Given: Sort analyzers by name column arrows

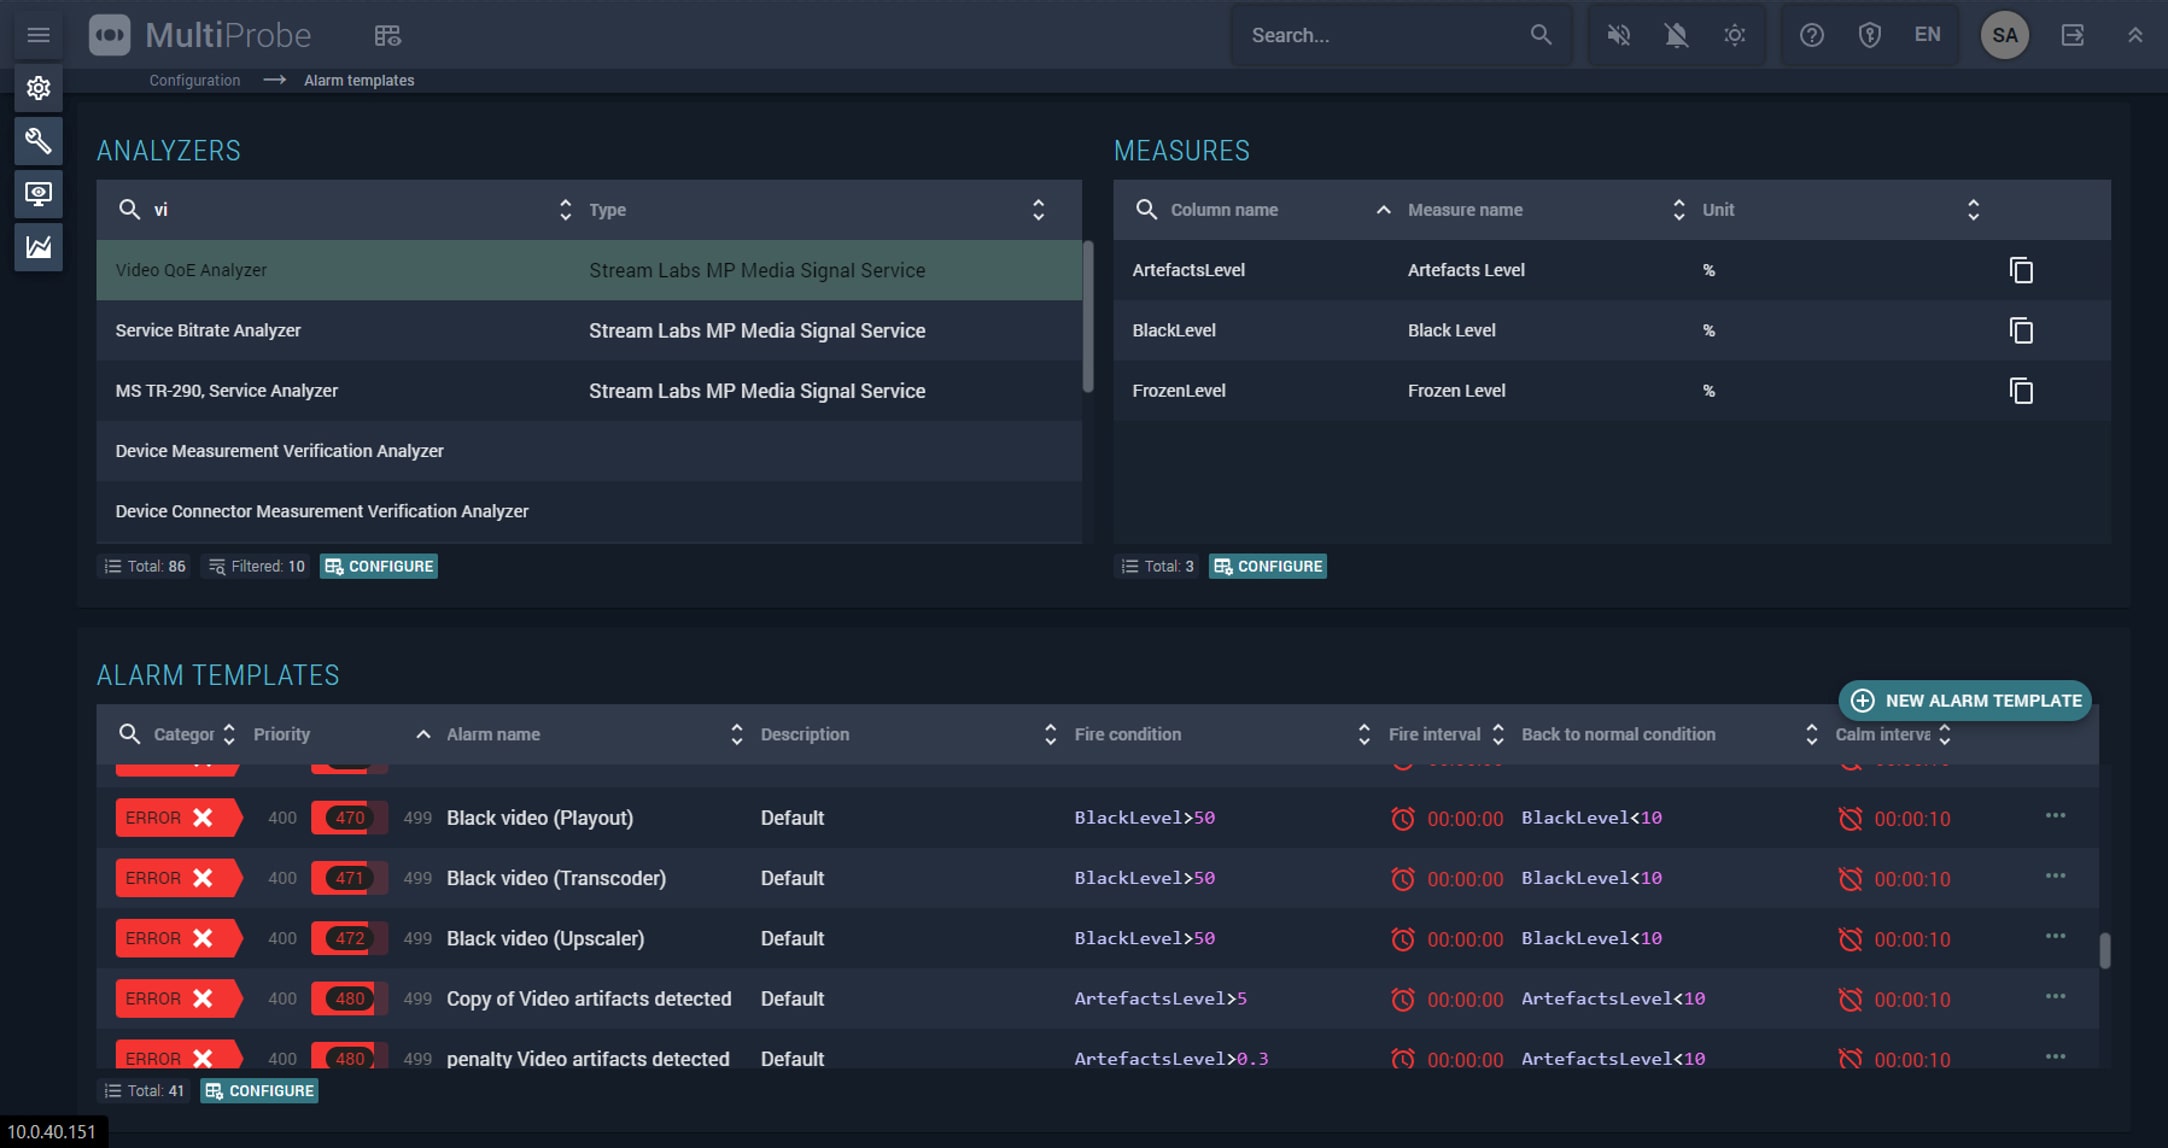Looking at the screenshot, I should point(565,209).
